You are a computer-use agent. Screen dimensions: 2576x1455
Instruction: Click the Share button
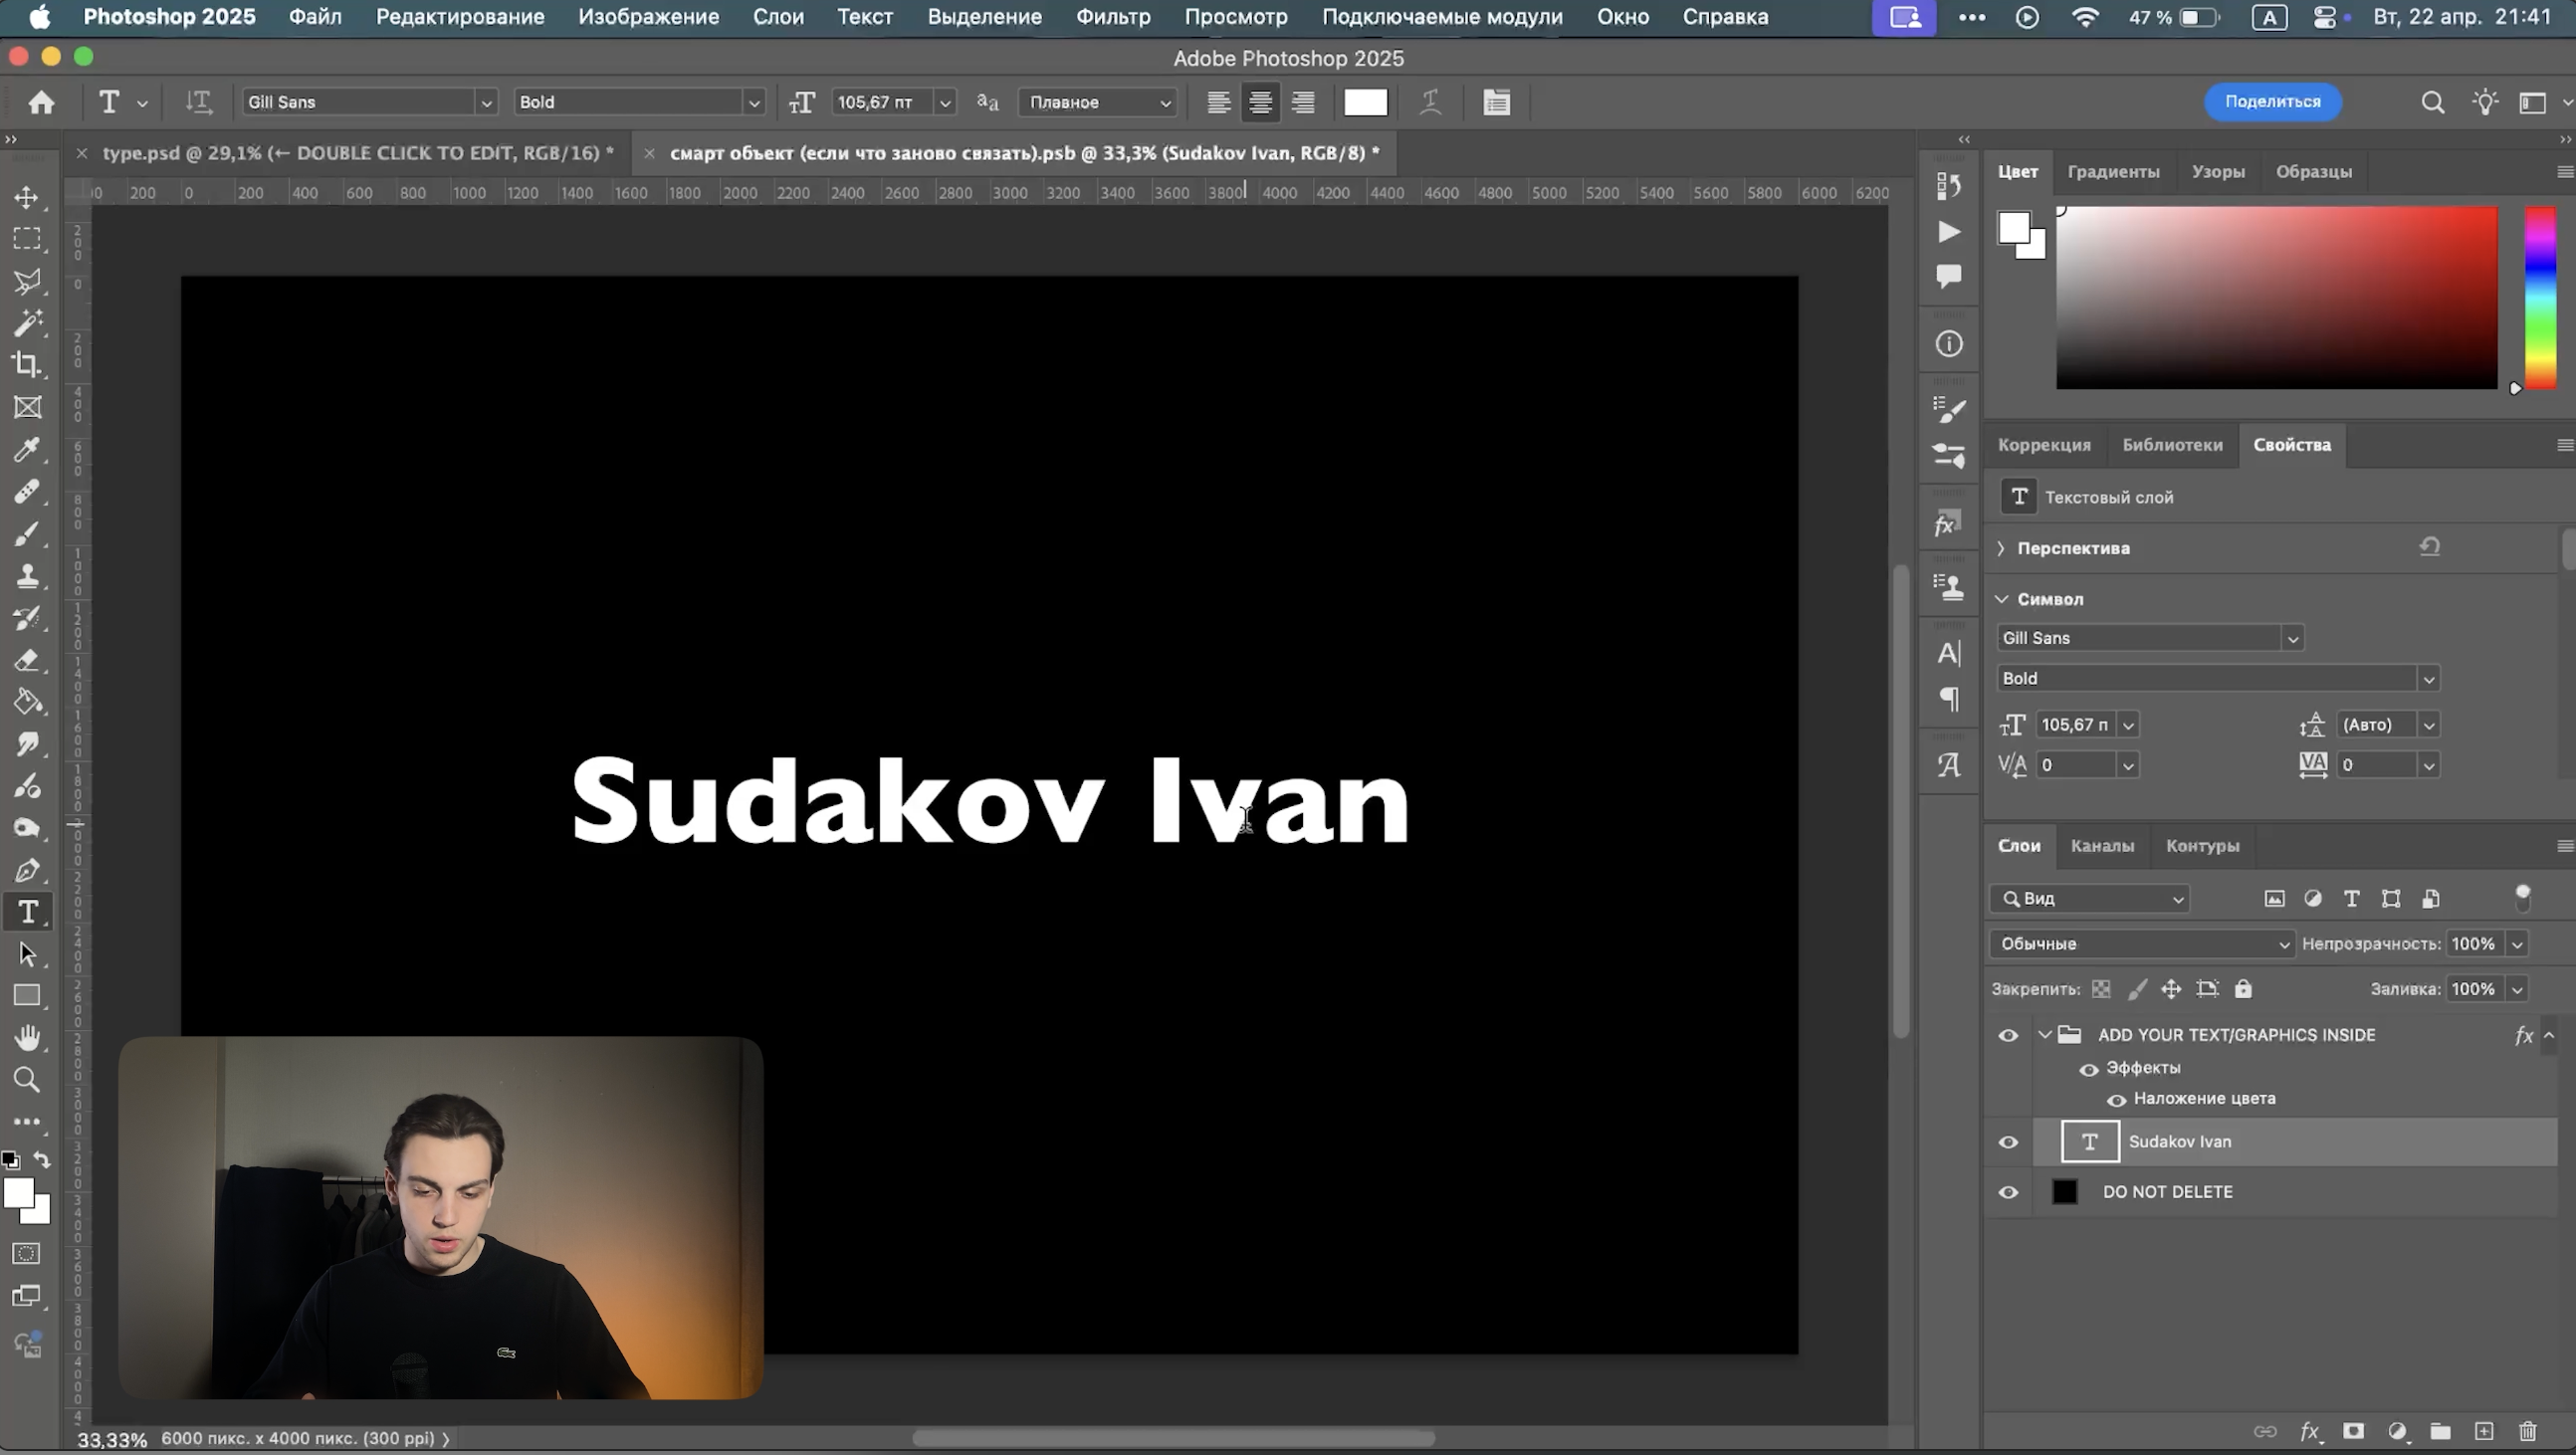pyautogui.click(x=2272, y=102)
